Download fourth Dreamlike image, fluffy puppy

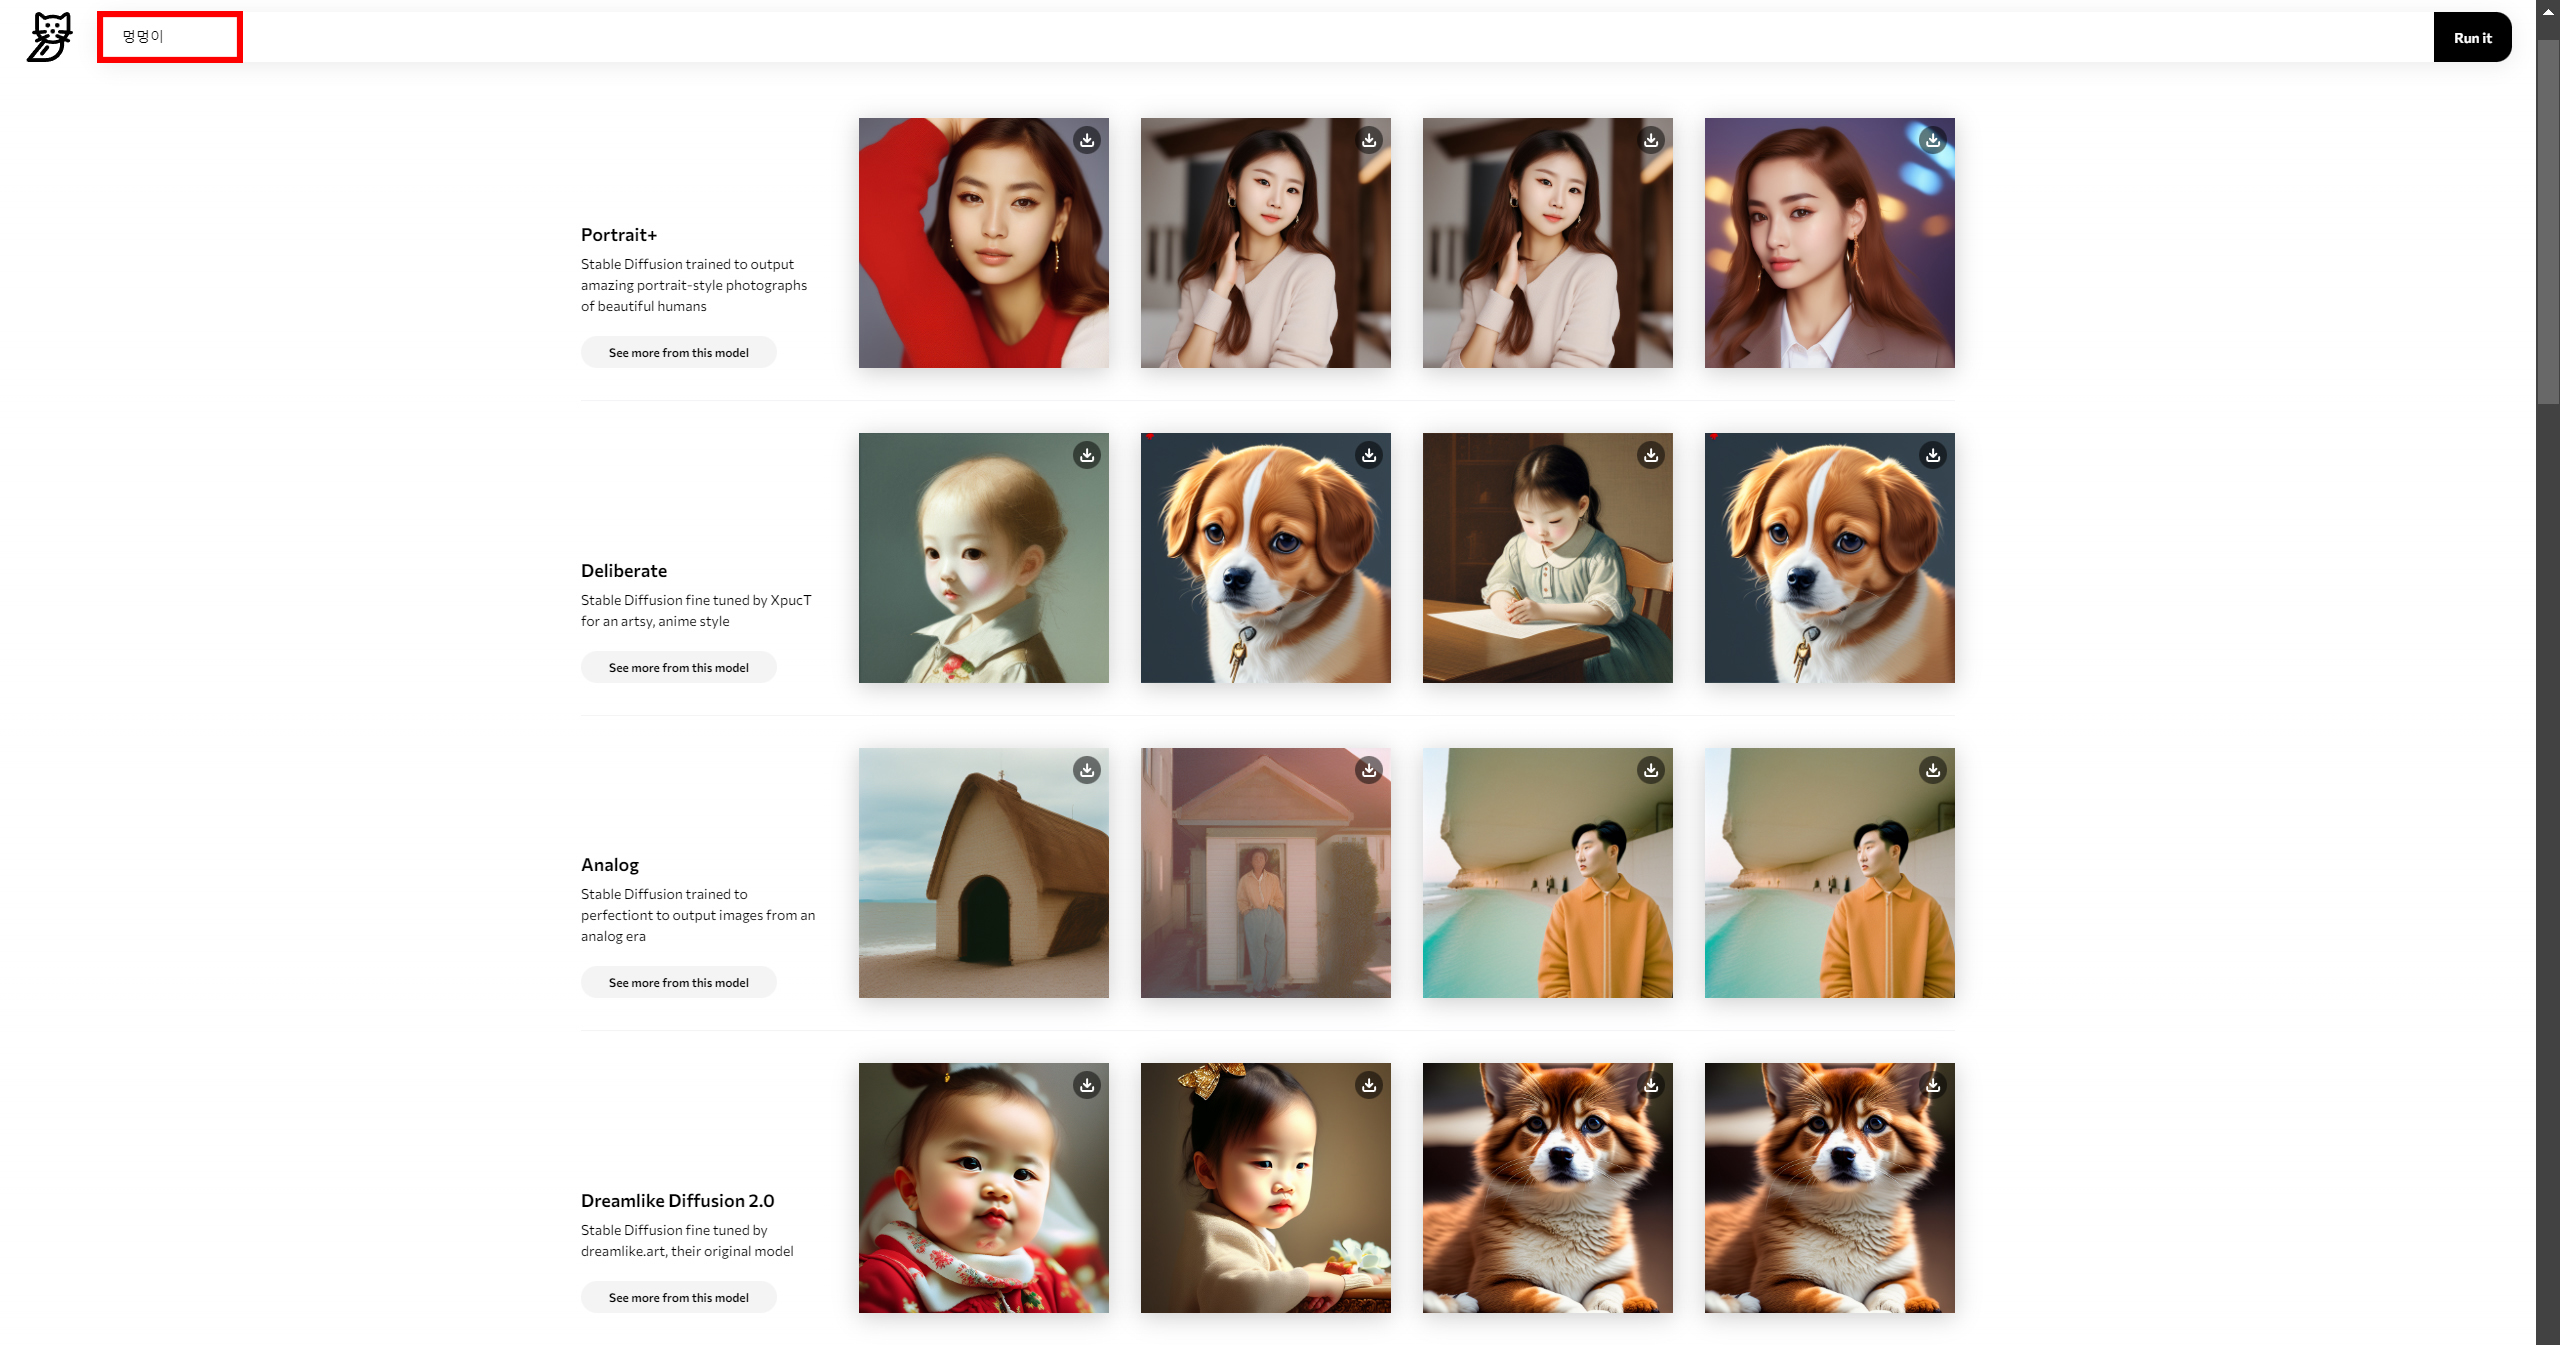click(1933, 1085)
